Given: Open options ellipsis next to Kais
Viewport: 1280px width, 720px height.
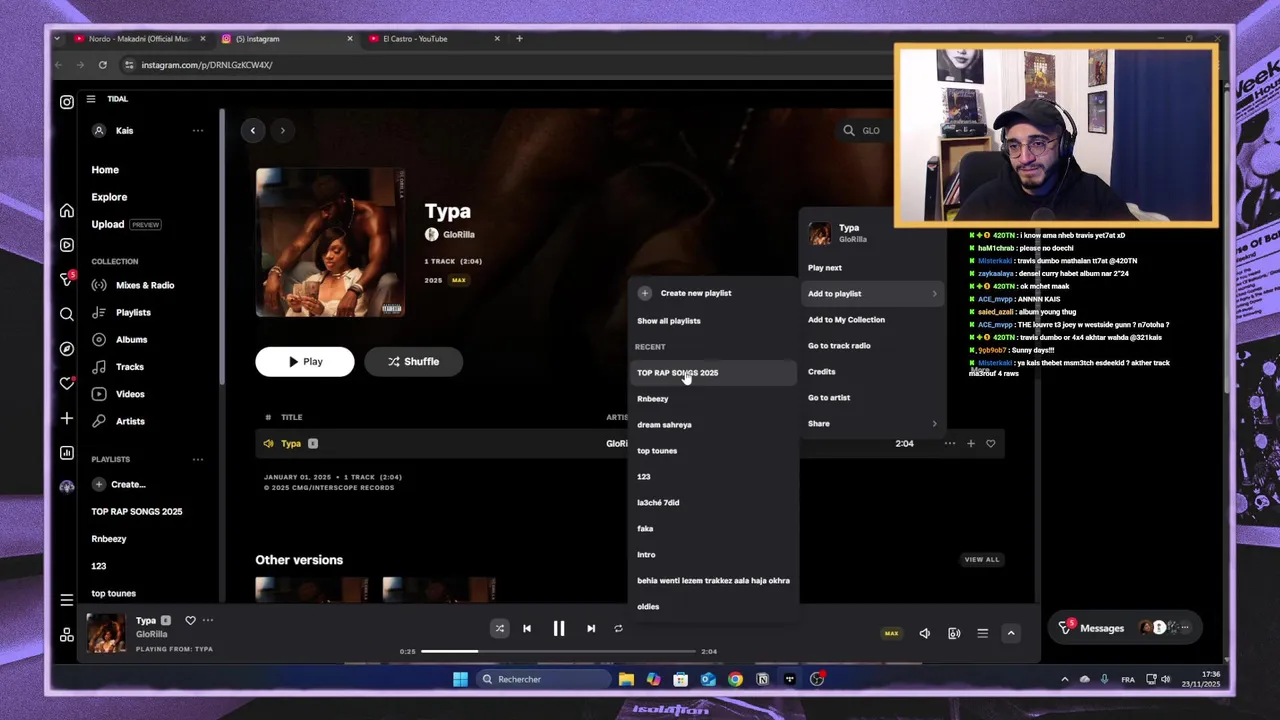Looking at the screenshot, I should point(198,130).
